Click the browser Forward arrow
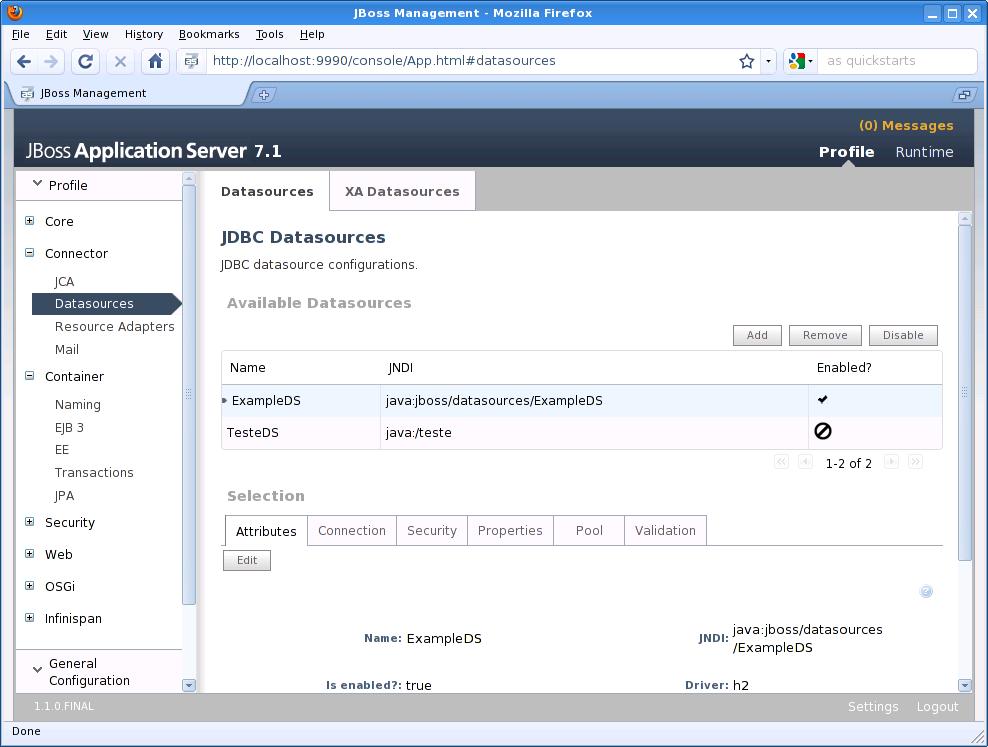 tap(51, 61)
